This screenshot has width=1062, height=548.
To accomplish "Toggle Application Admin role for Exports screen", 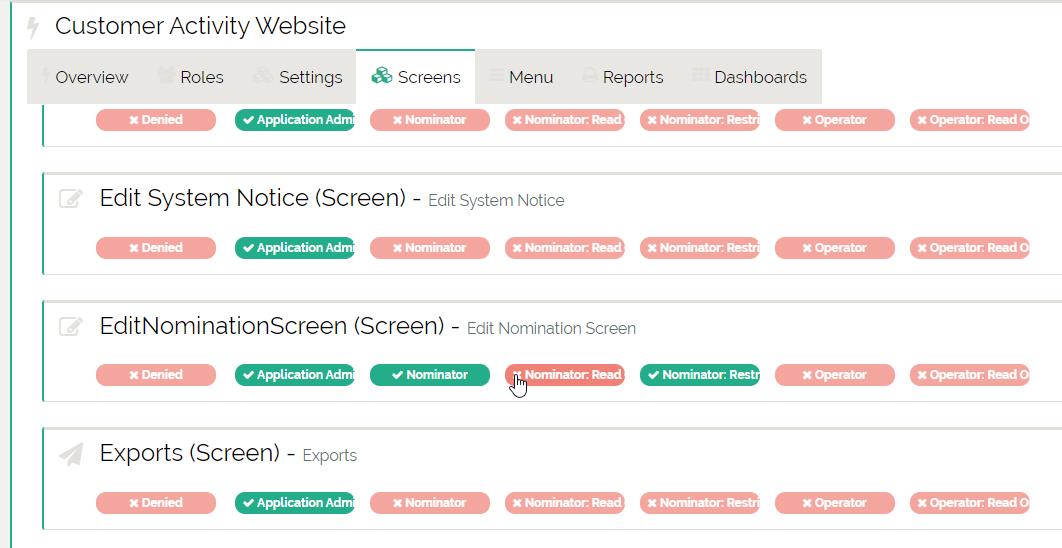I will point(295,503).
